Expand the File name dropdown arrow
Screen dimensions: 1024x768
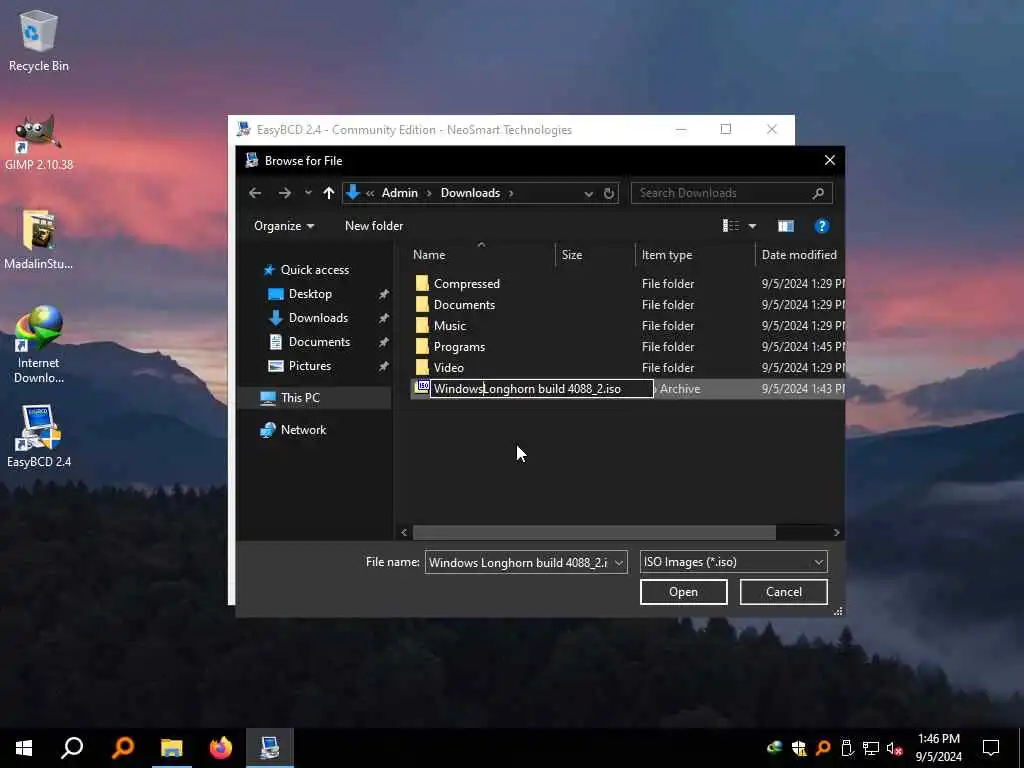(x=618, y=562)
